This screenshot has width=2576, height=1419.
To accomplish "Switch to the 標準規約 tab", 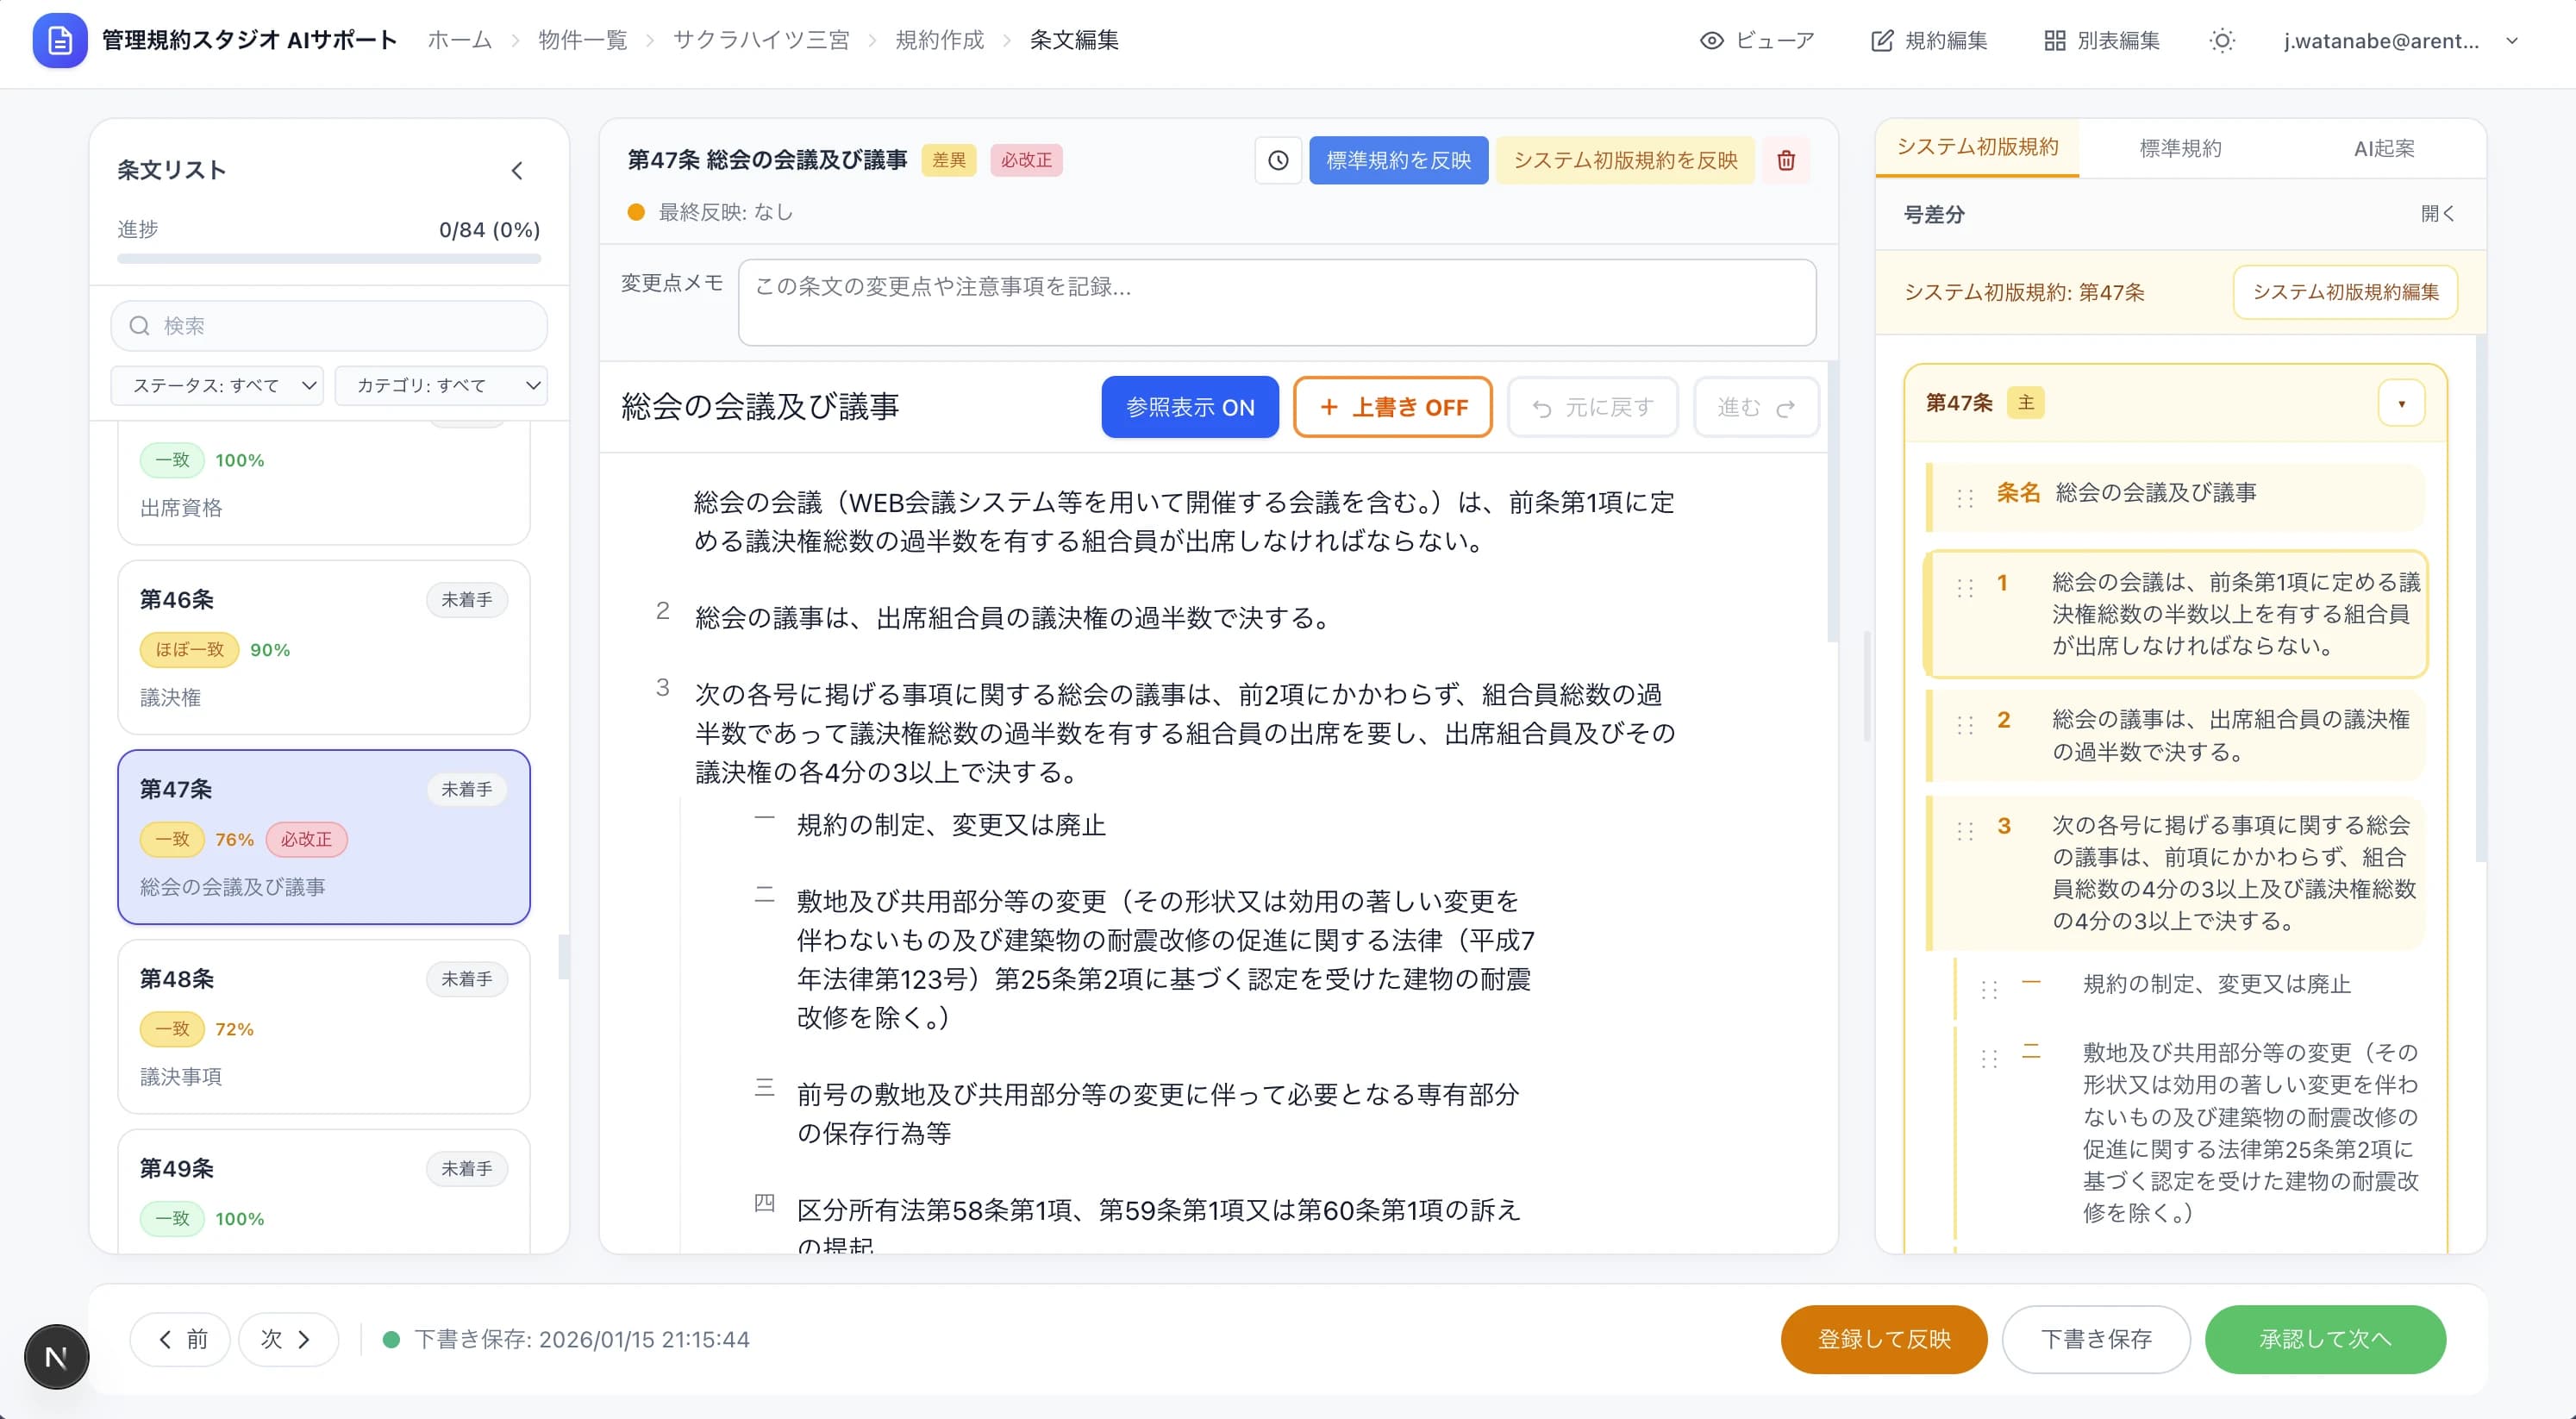I will 2180,149.
